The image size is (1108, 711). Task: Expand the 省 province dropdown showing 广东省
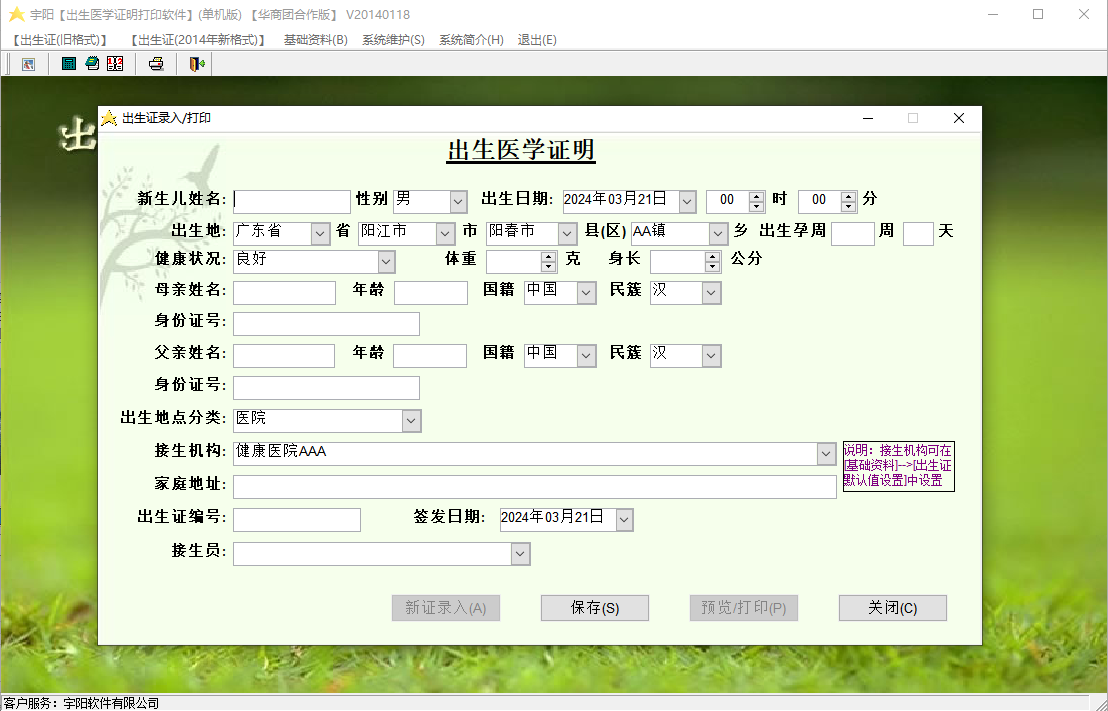(320, 233)
